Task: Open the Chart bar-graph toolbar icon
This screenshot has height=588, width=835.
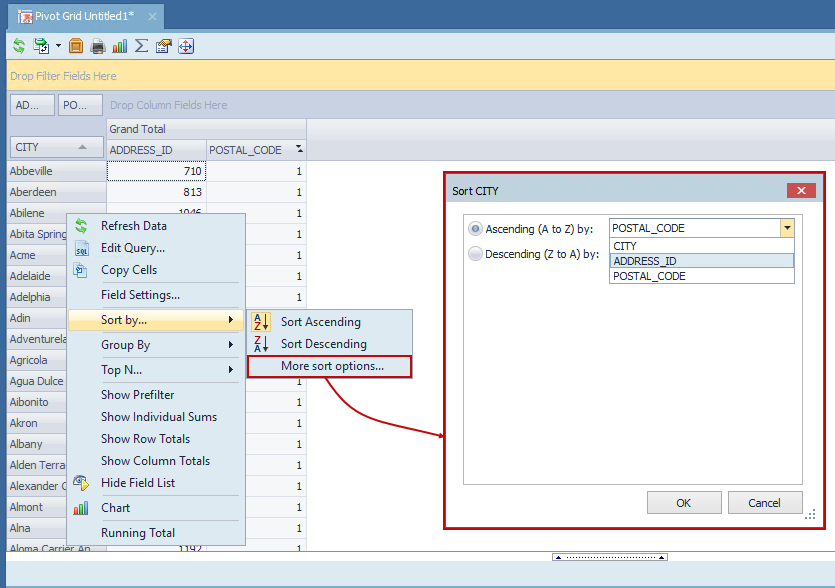Action: tap(120, 46)
